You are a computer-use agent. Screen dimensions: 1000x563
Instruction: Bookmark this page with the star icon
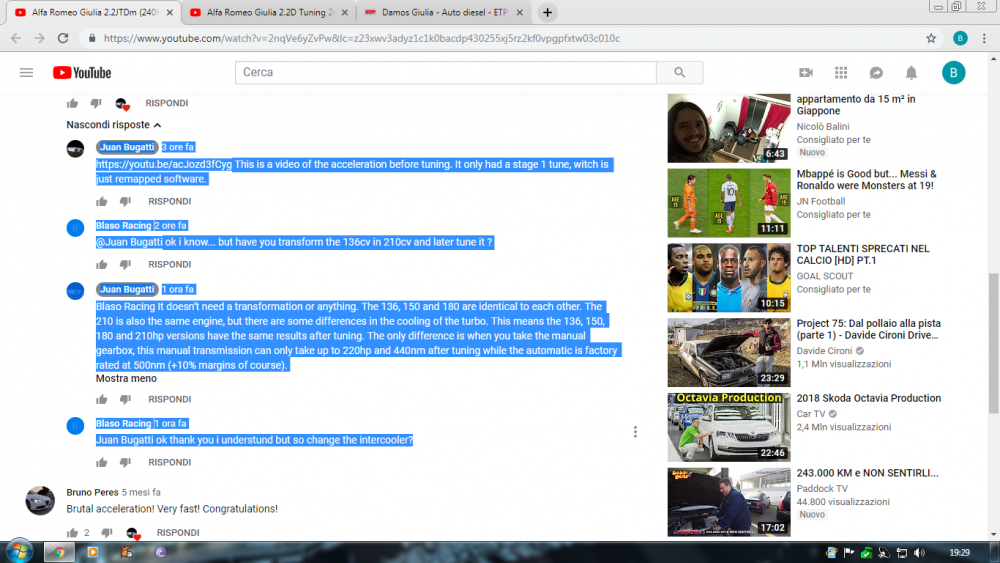931,38
